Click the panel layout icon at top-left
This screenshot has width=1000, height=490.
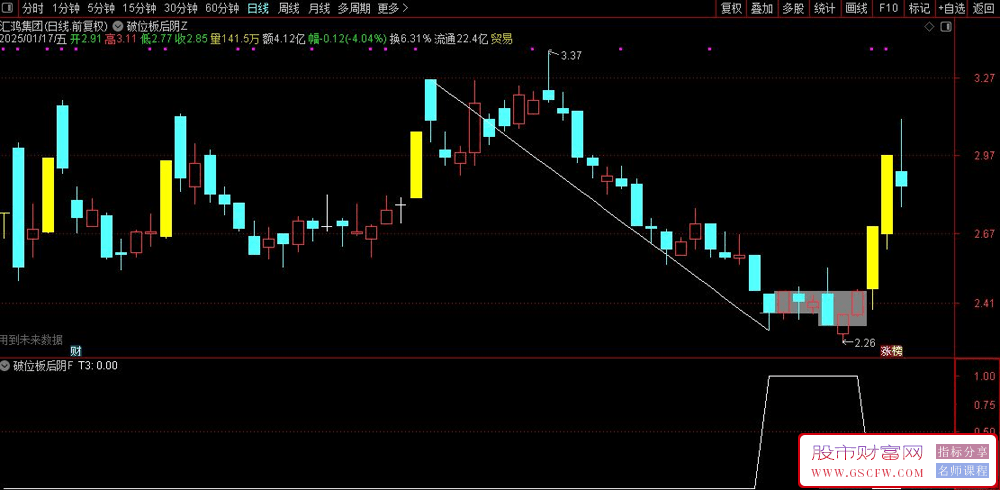(x=8, y=8)
